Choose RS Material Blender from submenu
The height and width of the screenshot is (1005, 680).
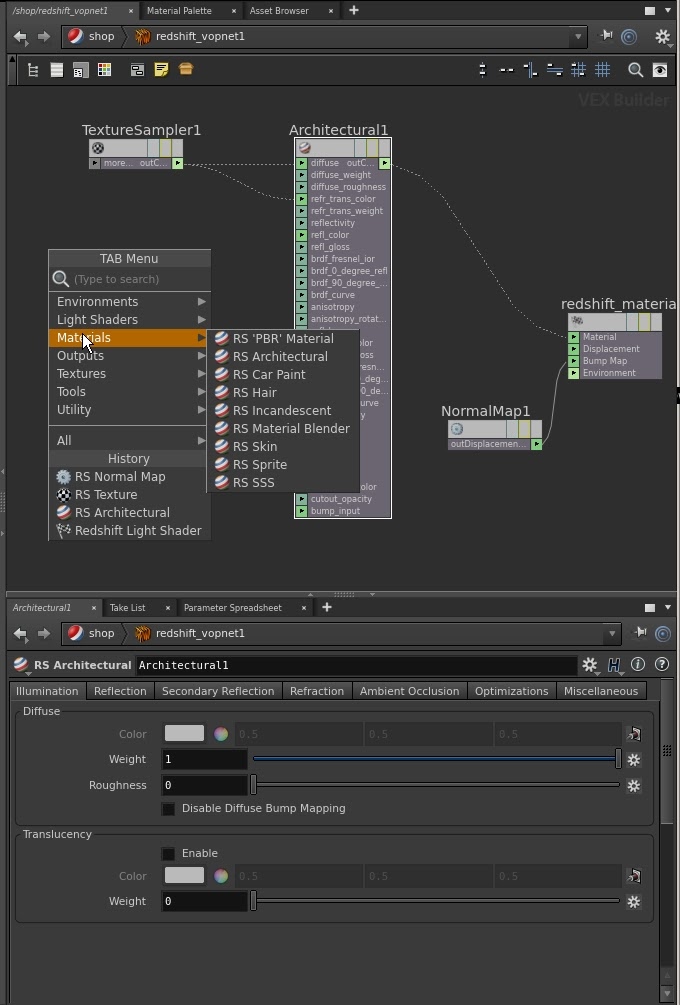point(283,429)
